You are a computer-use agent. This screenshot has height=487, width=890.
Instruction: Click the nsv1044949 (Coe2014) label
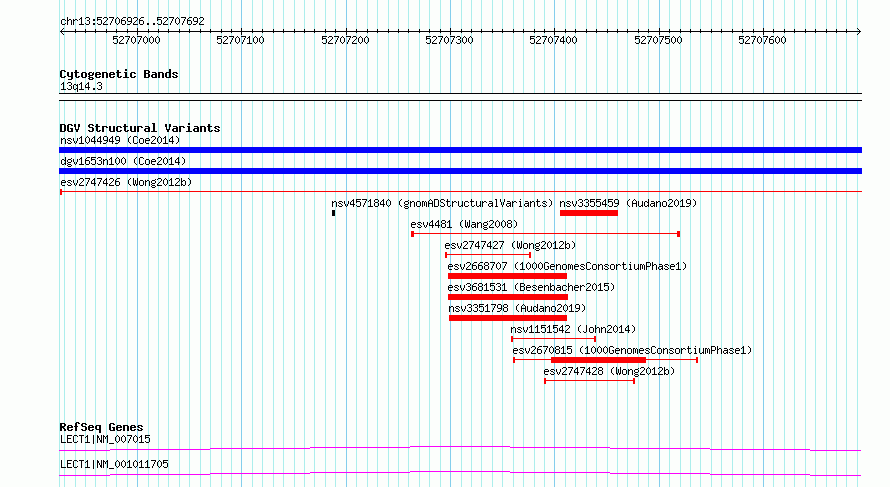120,140
